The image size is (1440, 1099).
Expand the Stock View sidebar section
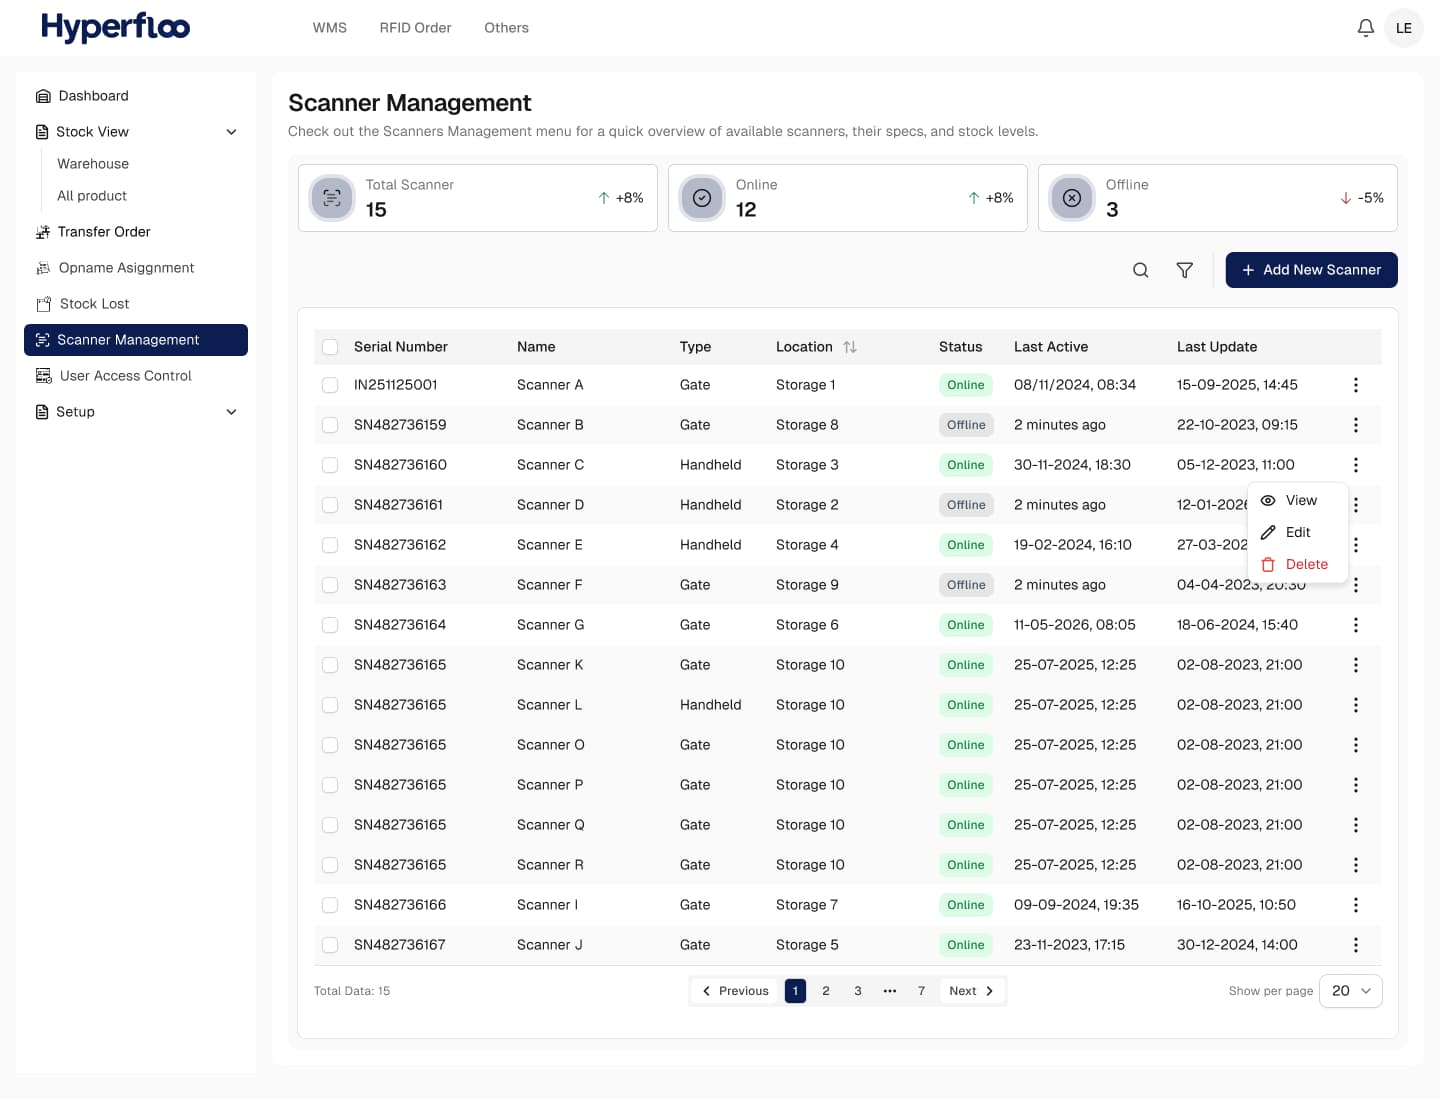click(x=231, y=131)
